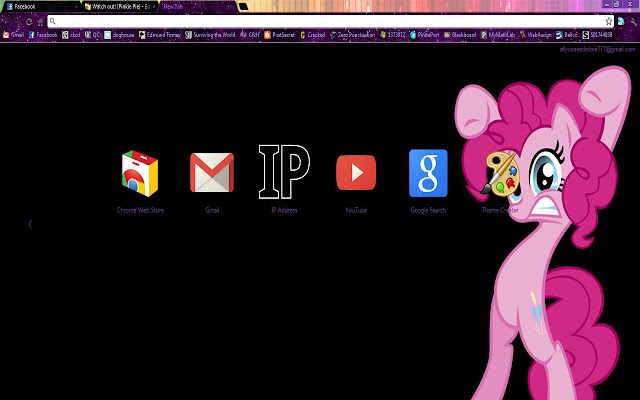This screenshot has height=400, width=640.
Task: Click the extension icon beside the address bar
Action: [621, 21]
